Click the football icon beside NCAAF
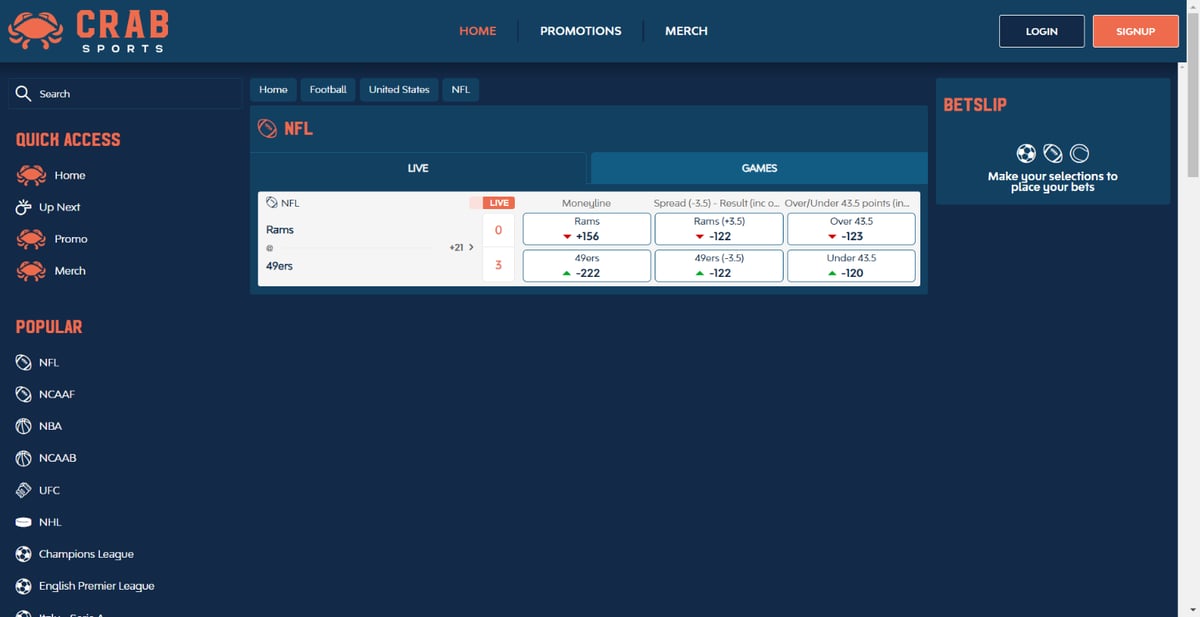This screenshot has width=1200, height=617. [24, 394]
